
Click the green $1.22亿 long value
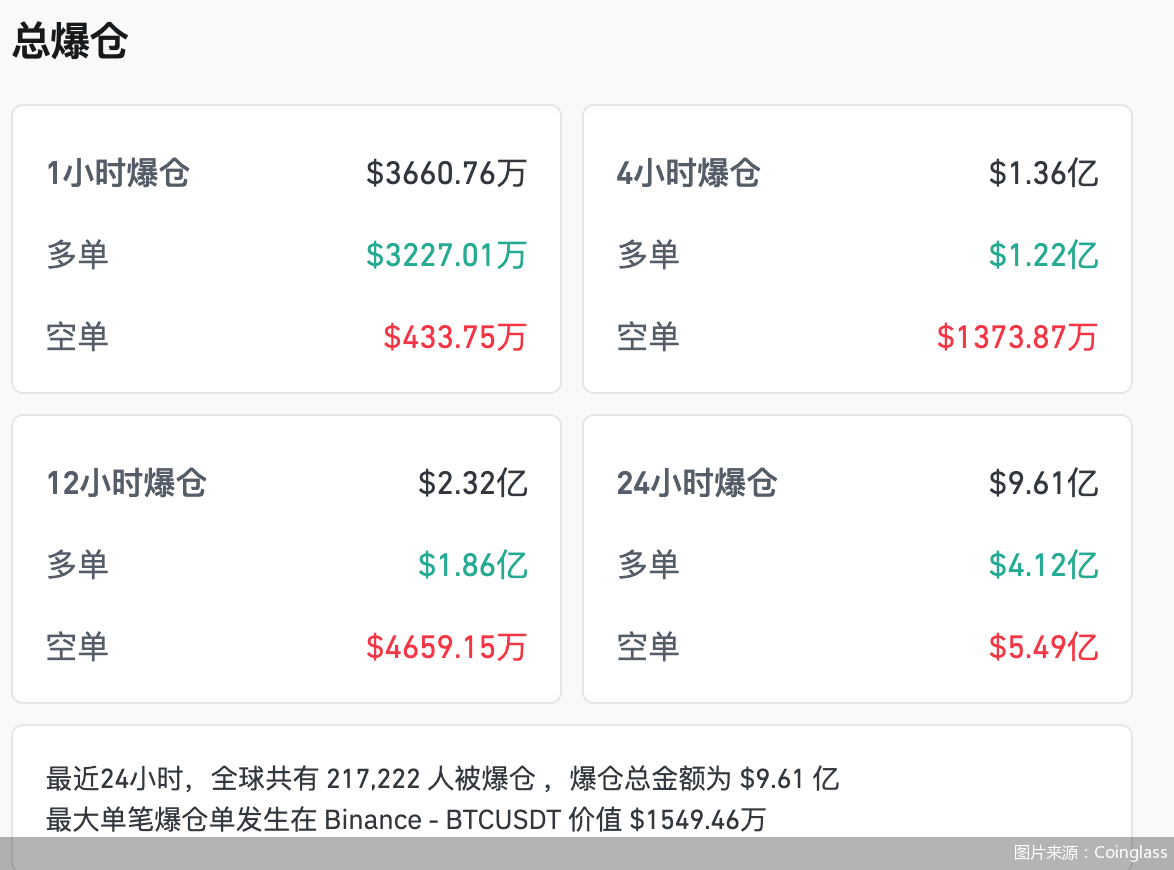tap(1043, 255)
